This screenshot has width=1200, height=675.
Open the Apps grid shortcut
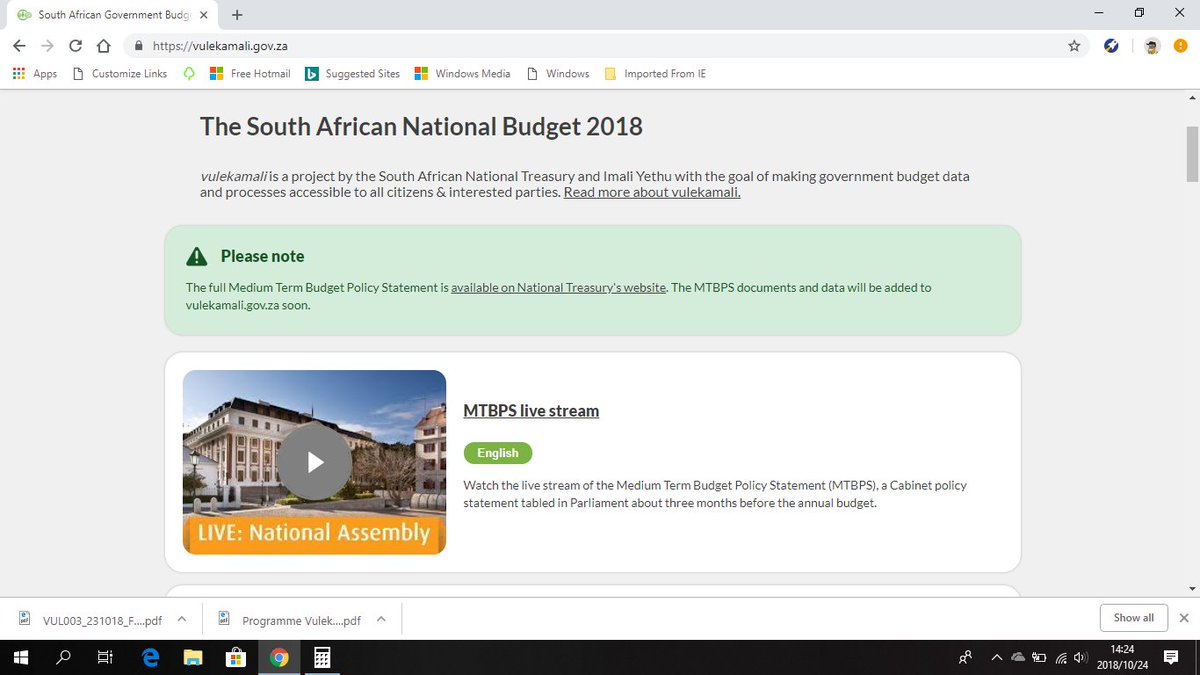[35, 73]
